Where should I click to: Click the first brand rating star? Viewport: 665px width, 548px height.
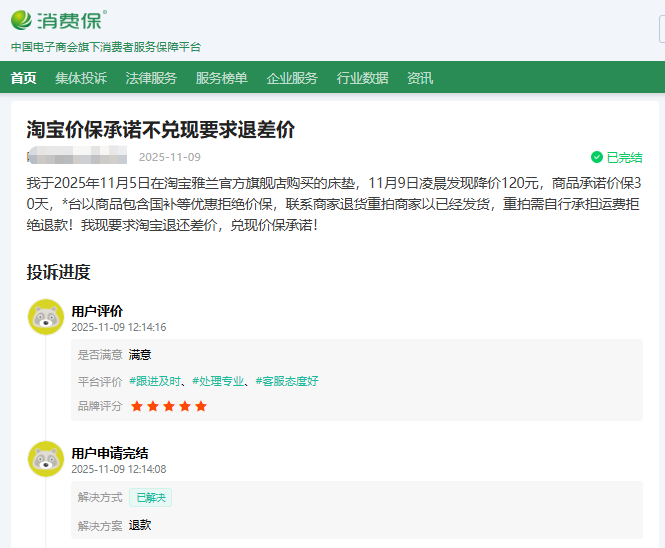click(137, 406)
